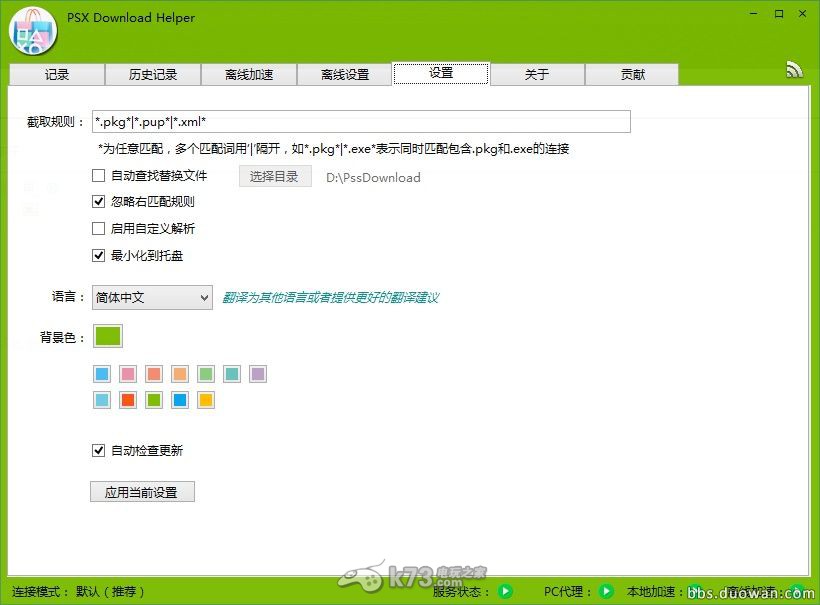The height and width of the screenshot is (605, 820).
Task: Click the RSS feed icon
Action: pos(794,68)
